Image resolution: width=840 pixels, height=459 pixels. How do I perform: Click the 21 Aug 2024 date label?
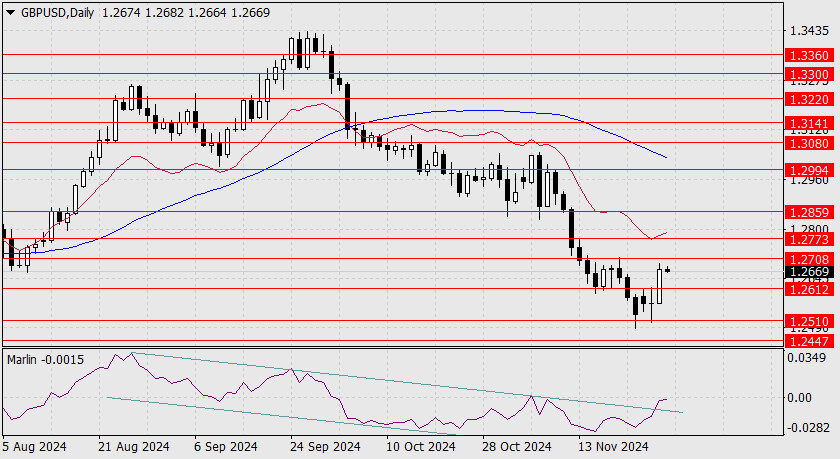coord(133,446)
